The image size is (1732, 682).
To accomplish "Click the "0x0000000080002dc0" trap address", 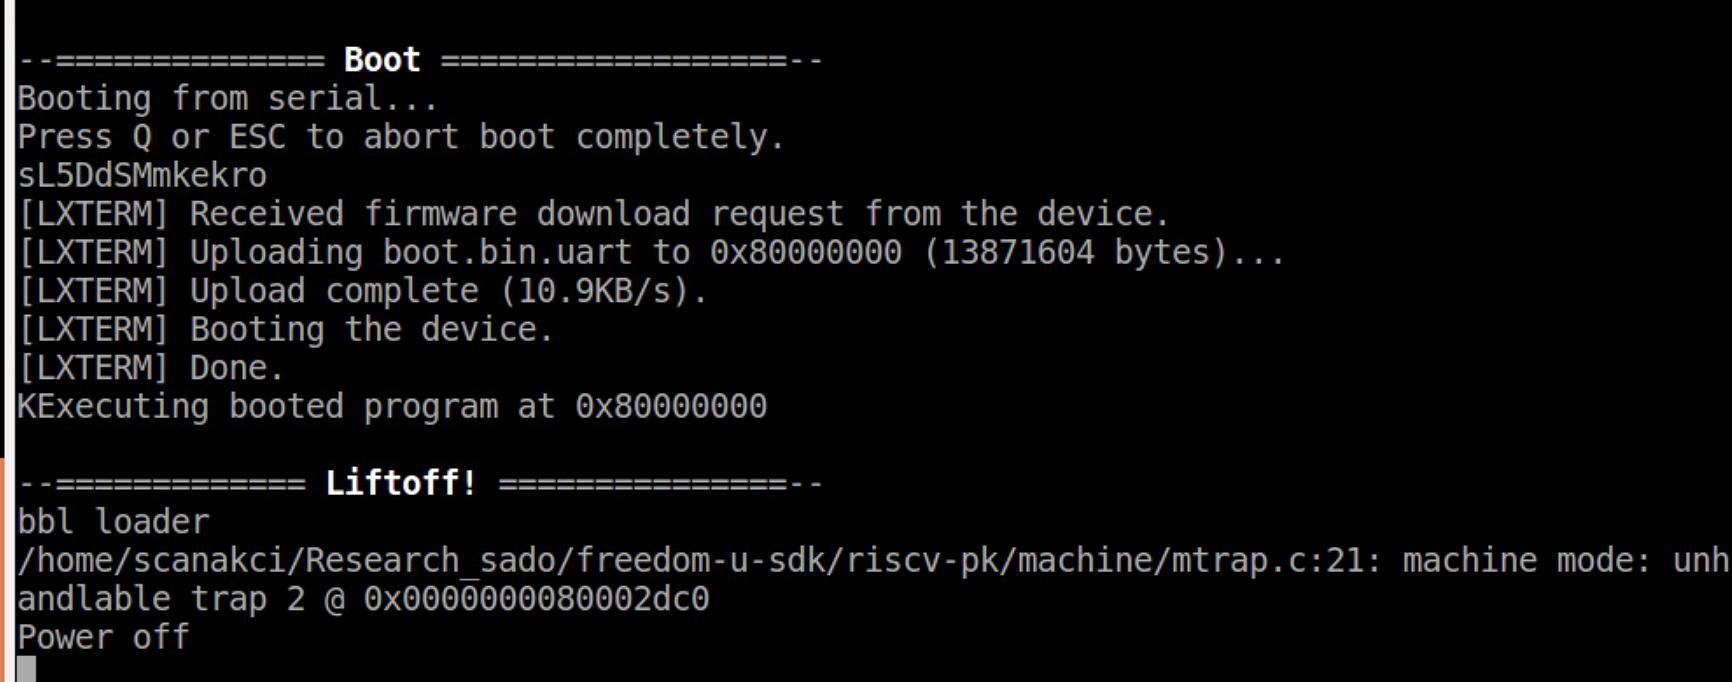I will pyautogui.click(x=536, y=599).
